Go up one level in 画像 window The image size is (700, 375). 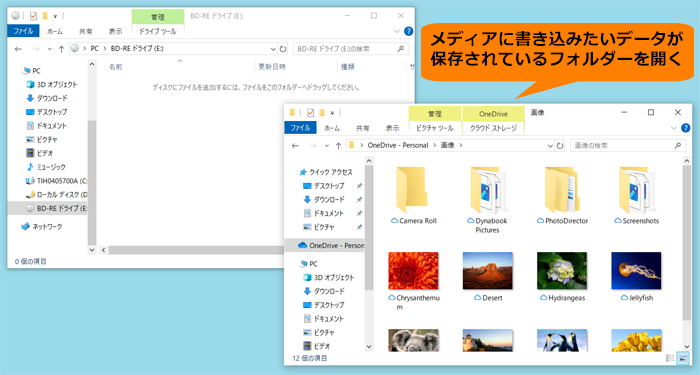[x=338, y=146]
